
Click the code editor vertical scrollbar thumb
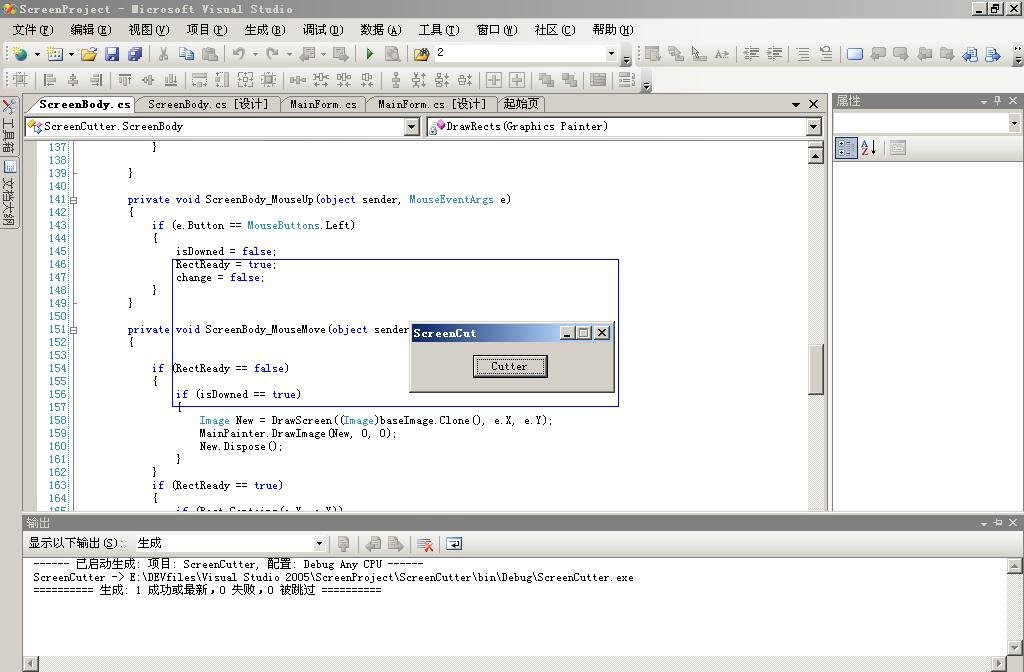point(815,370)
